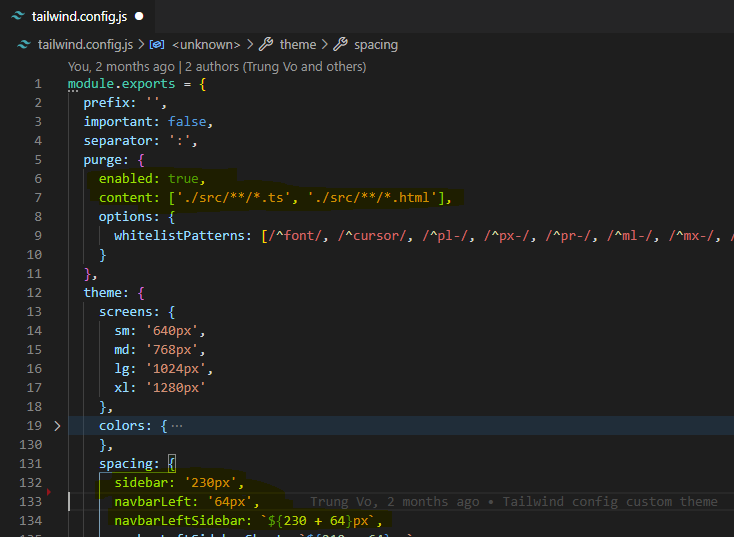The image size is (734, 537).
Task: Click the wrench icon beside theme breadcrumb
Action: [x=266, y=44]
